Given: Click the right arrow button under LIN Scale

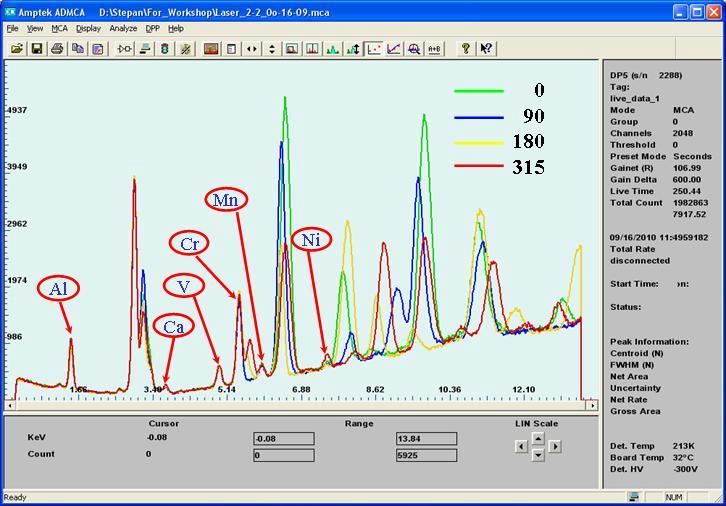Looking at the screenshot, I should click(555, 447).
